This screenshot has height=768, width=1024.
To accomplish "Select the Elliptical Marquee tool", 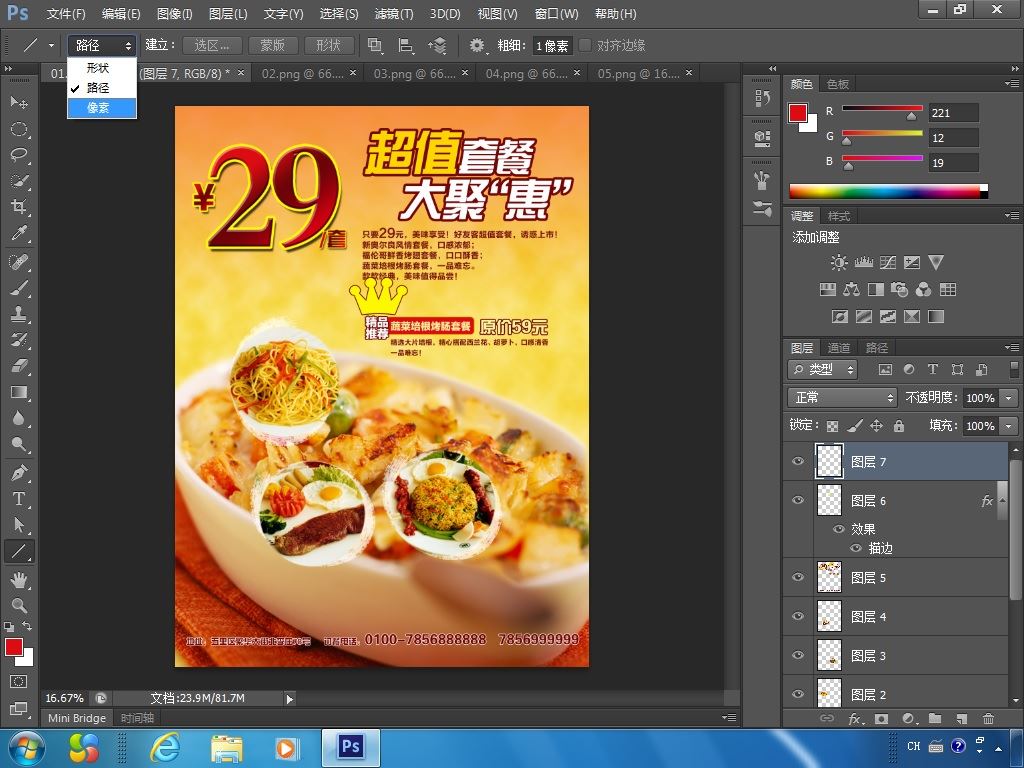I will coord(19,129).
